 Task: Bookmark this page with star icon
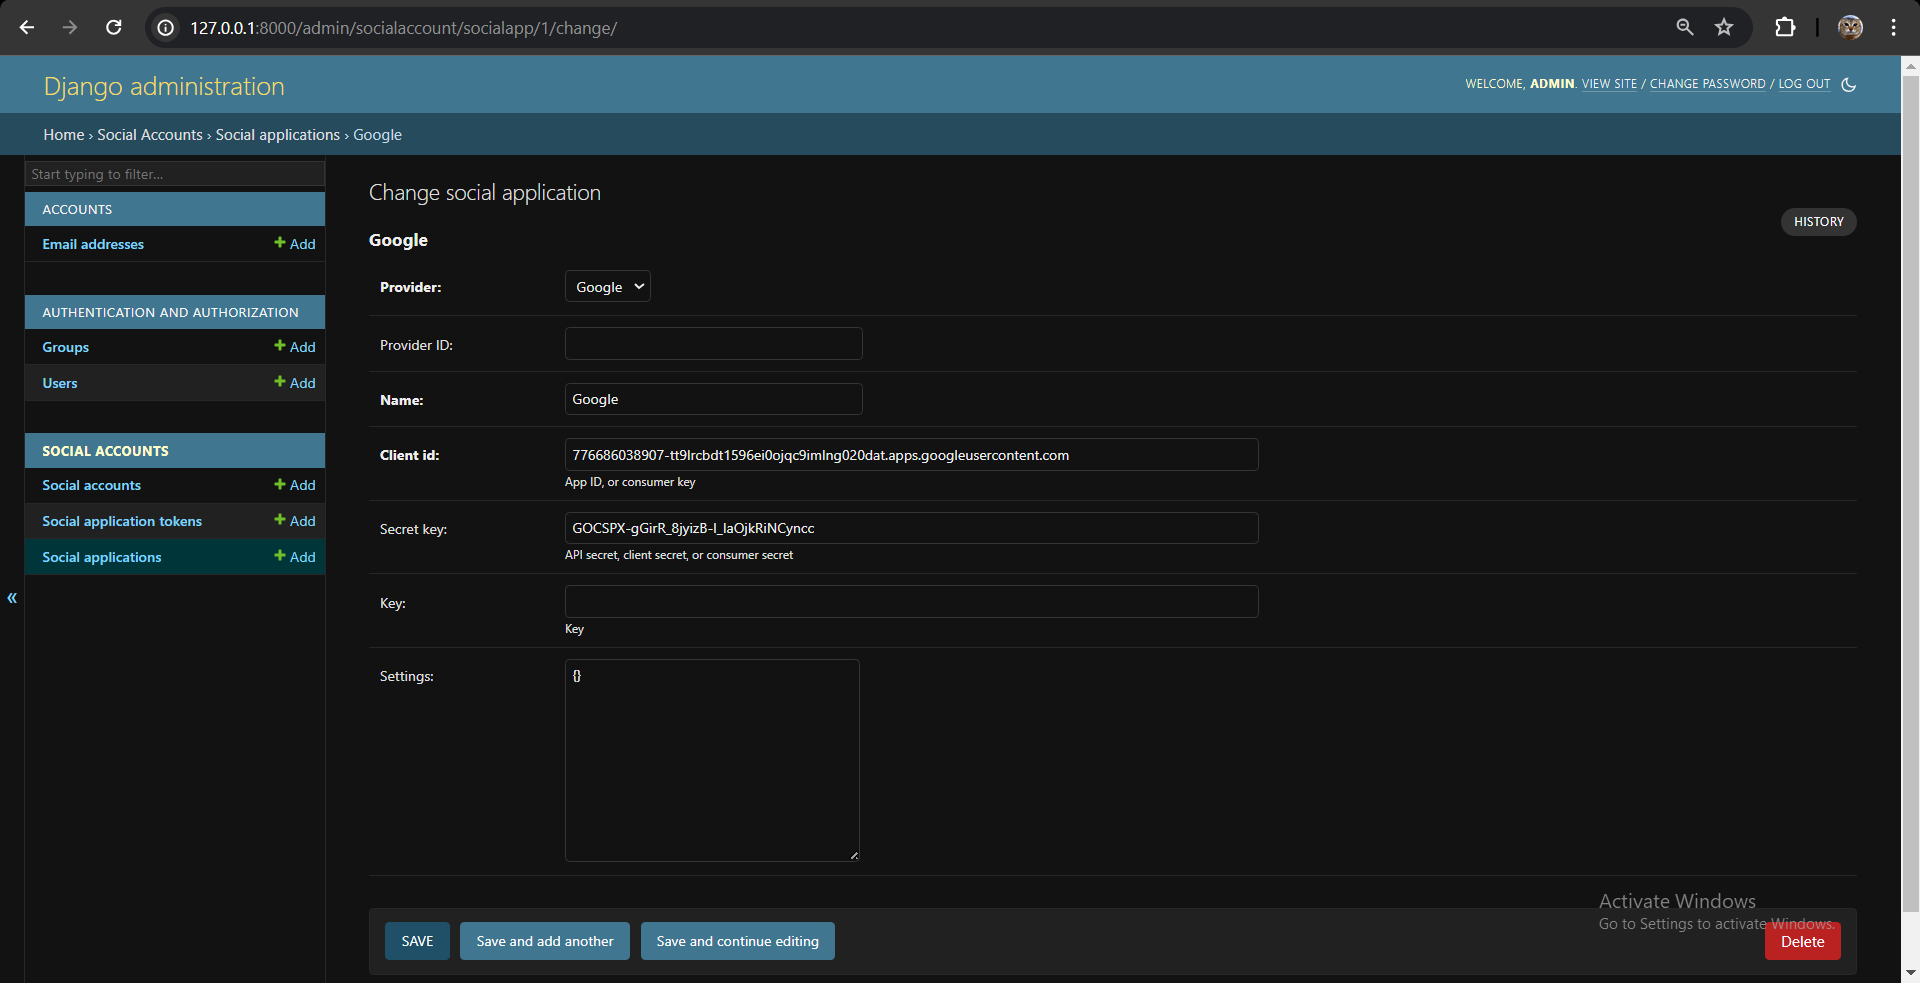click(1724, 27)
